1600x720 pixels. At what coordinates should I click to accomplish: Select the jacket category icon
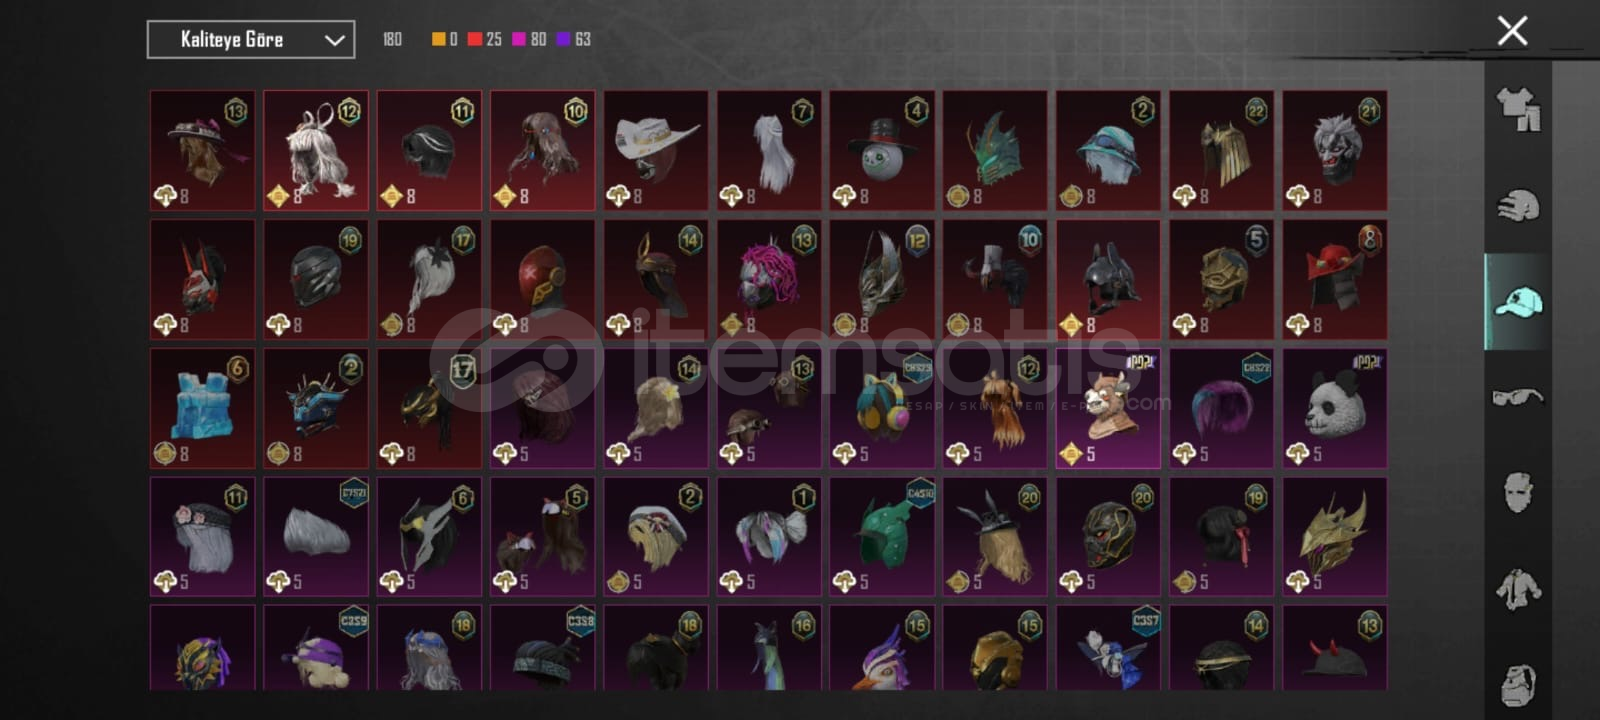(1518, 589)
